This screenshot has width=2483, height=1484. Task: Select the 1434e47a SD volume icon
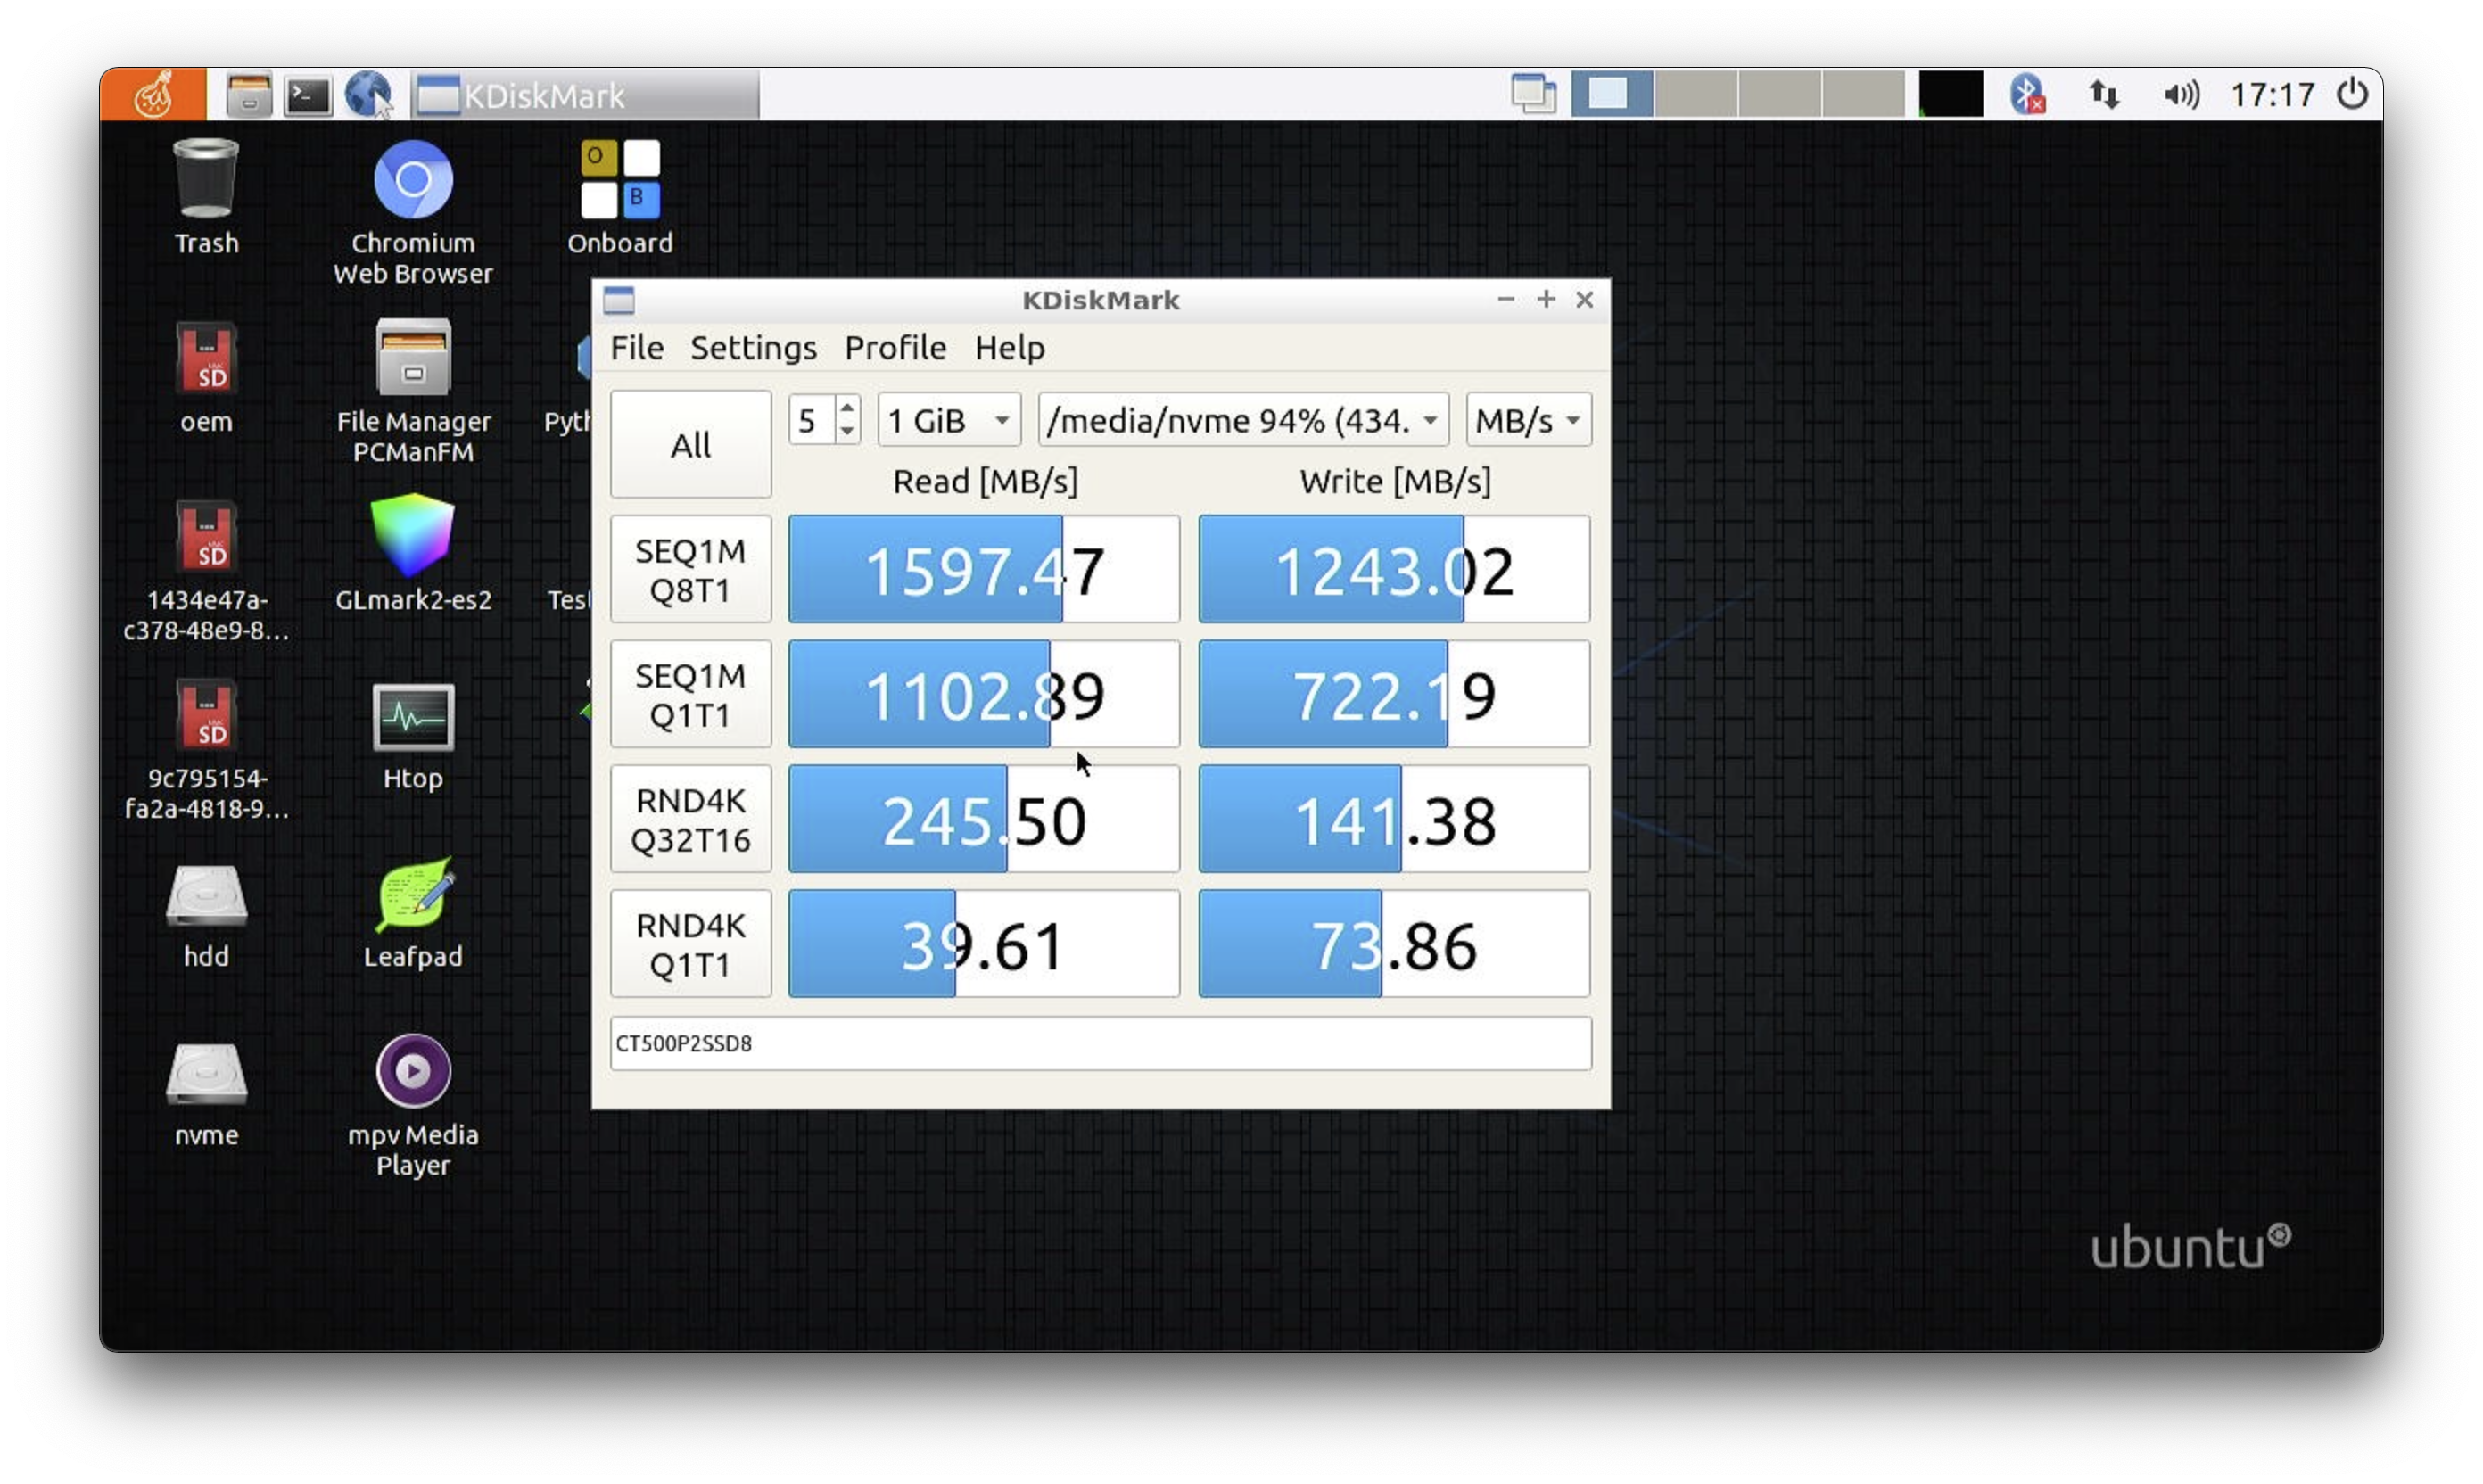coord(206,570)
